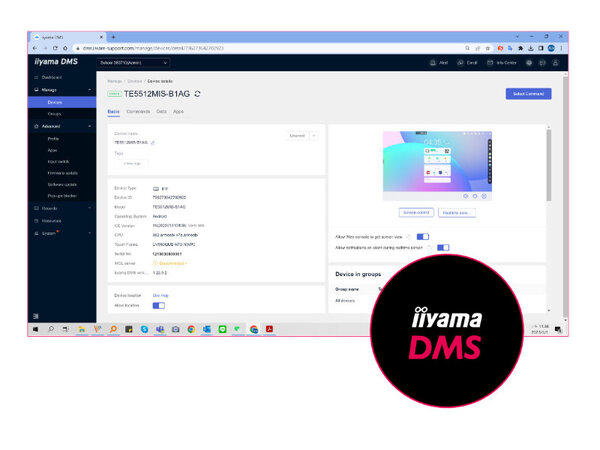Screen dimensions: 600x450
Task: Collapse the Advanced section in sidebar
Action: [x=89, y=126]
